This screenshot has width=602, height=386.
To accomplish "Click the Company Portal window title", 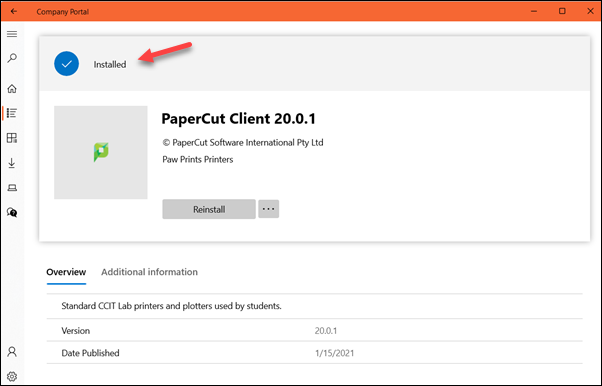I will [x=63, y=12].
